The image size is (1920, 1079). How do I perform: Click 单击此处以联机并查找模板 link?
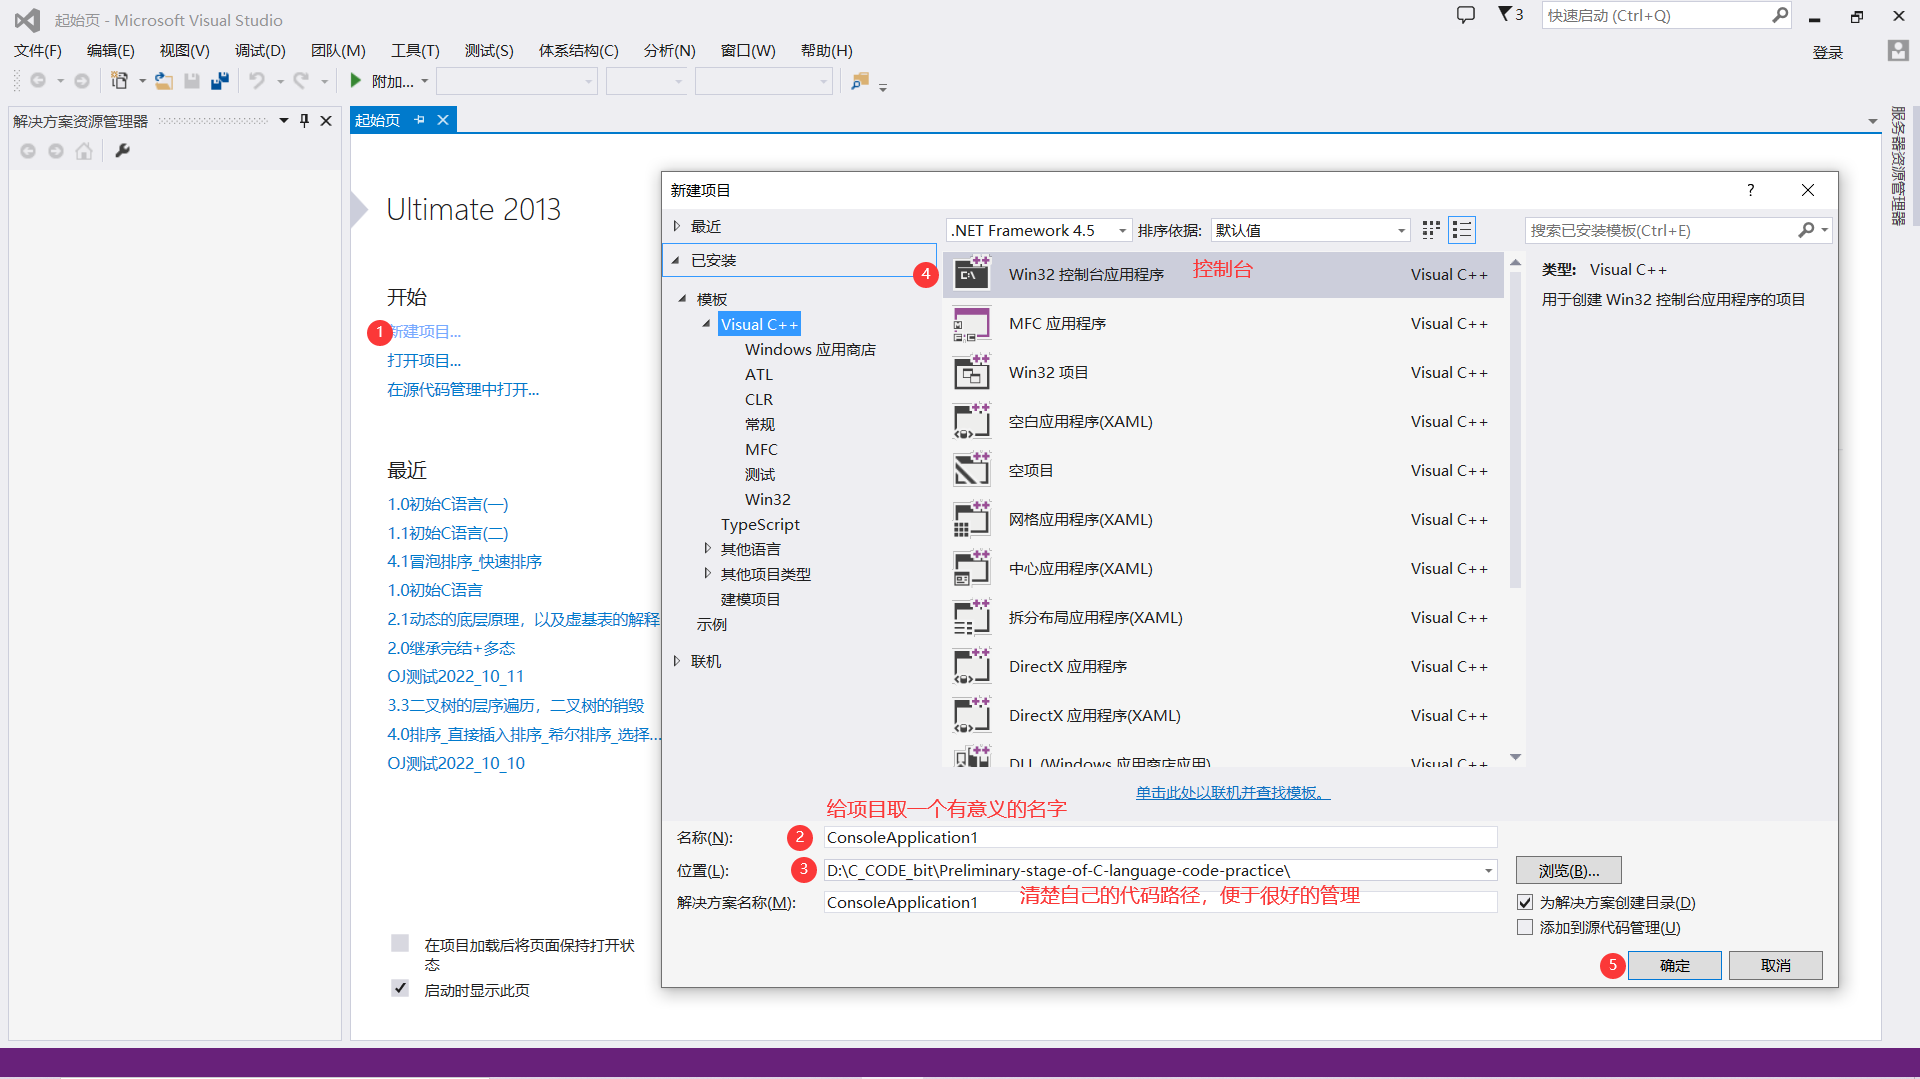(1233, 792)
